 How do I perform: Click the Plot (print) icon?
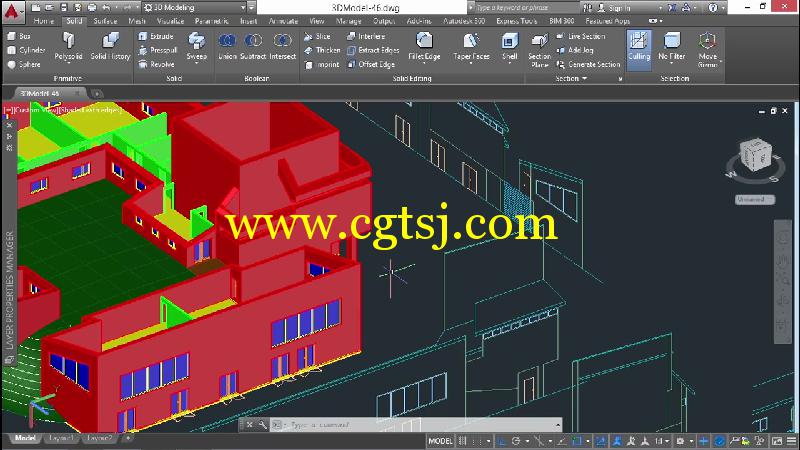point(92,8)
